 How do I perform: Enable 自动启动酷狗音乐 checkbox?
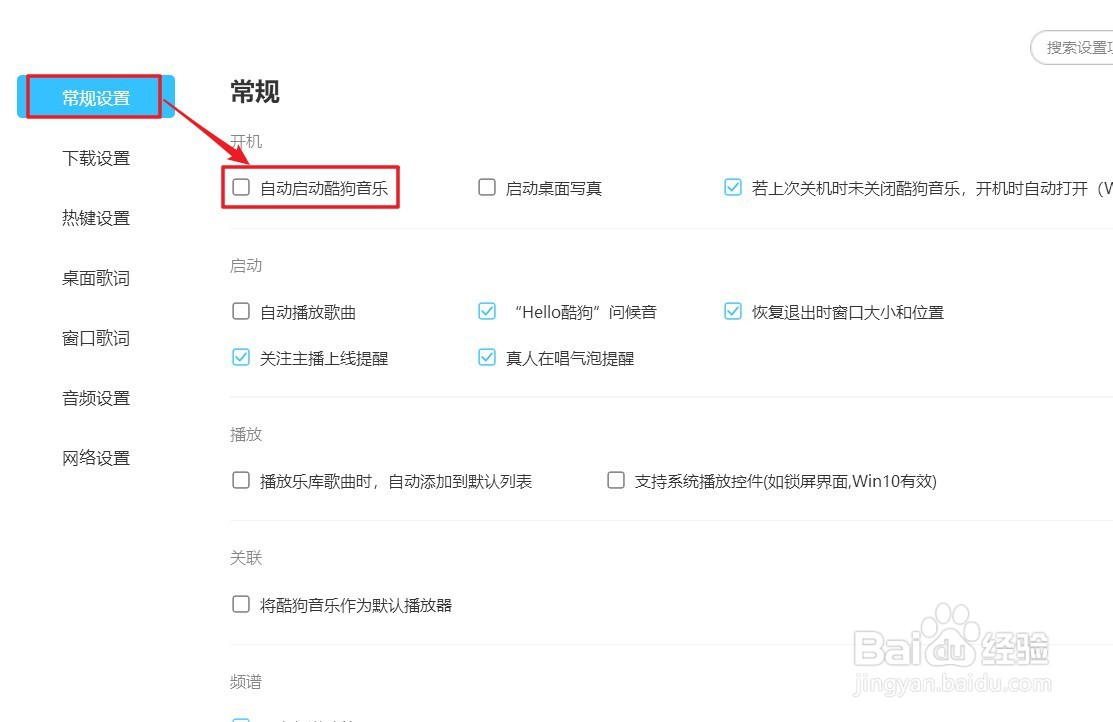(x=241, y=187)
